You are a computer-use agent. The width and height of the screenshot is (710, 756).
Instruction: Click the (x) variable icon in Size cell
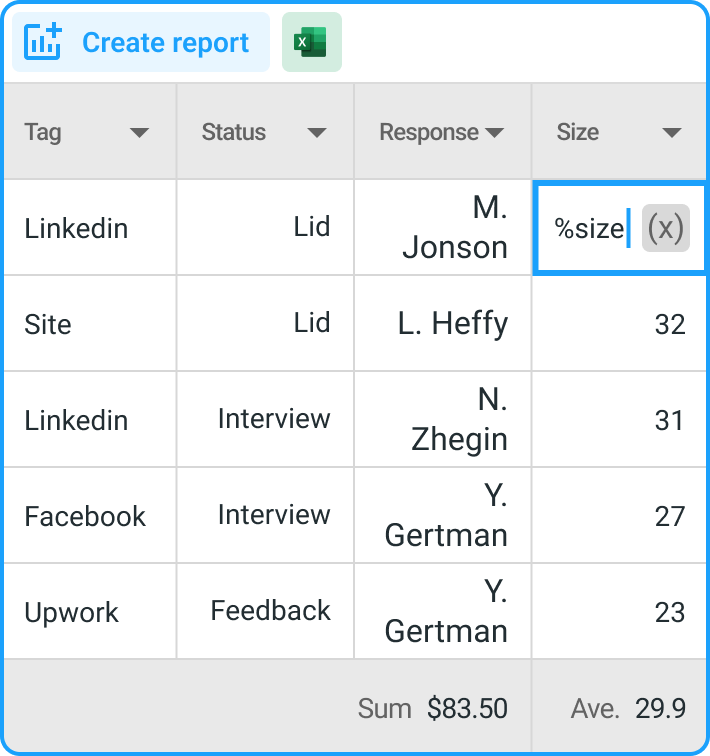point(665,229)
